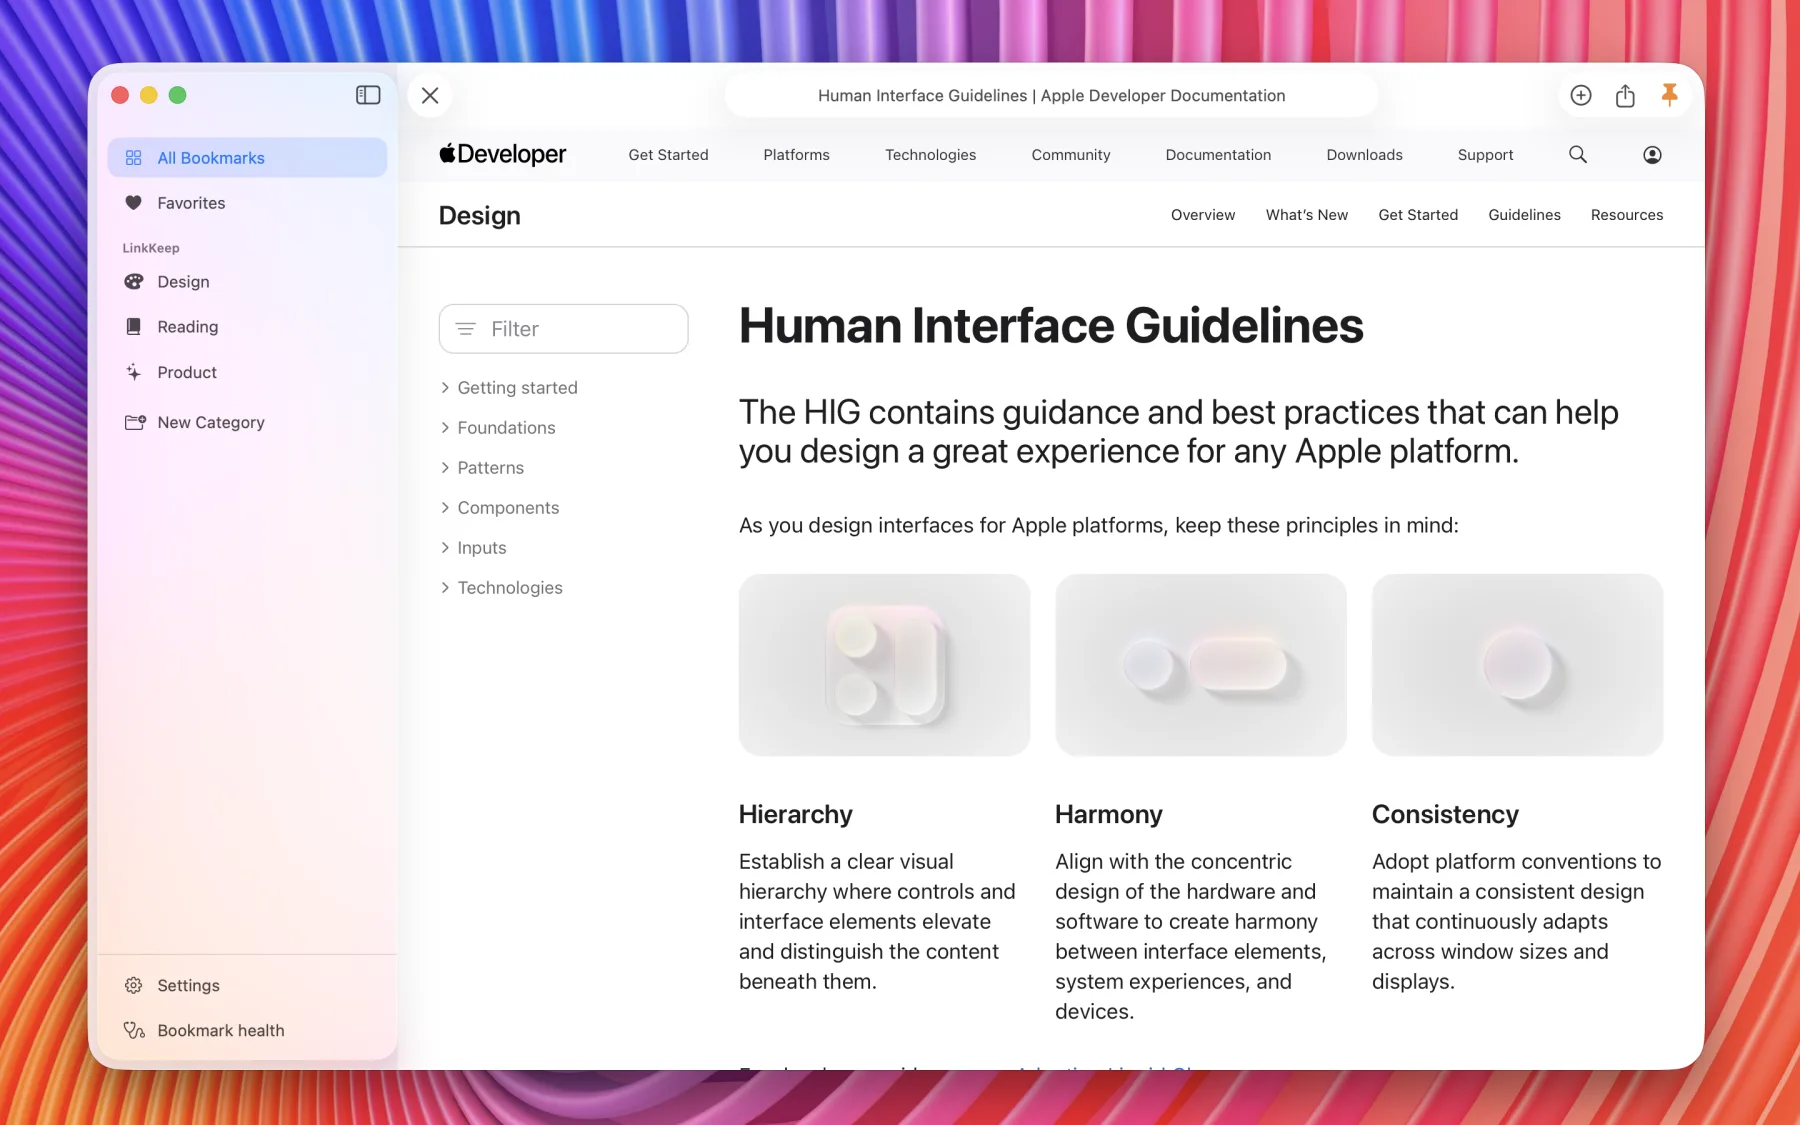1800x1125 pixels.
Task: Click the Favorites heart icon
Action: (133, 203)
